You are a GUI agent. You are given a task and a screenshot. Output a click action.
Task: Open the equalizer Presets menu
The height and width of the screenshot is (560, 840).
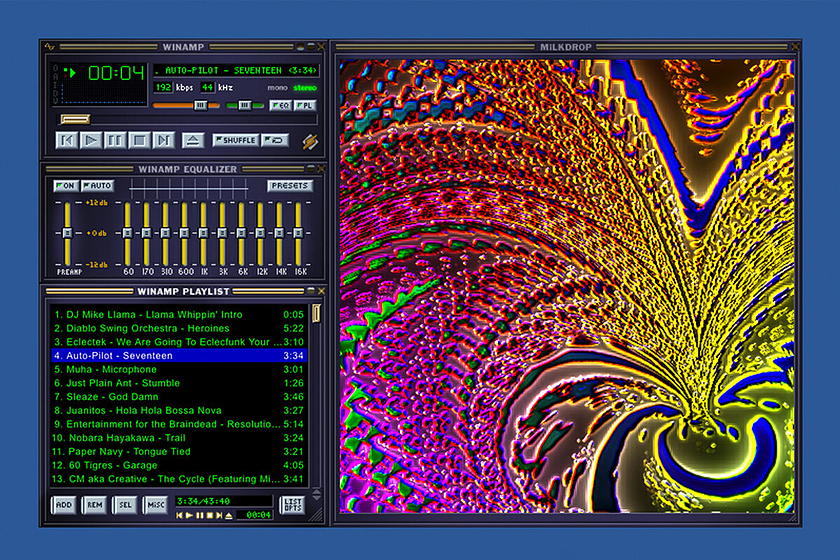pyautogui.click(x=289, y=186)
